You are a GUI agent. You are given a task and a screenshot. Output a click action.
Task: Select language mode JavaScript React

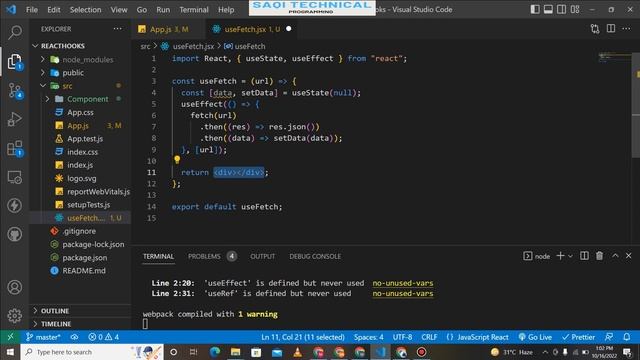(482, 337)
